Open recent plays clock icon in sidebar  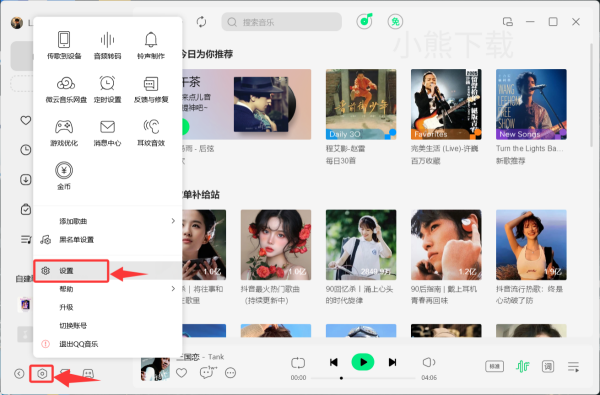click(x=26, y=150)
